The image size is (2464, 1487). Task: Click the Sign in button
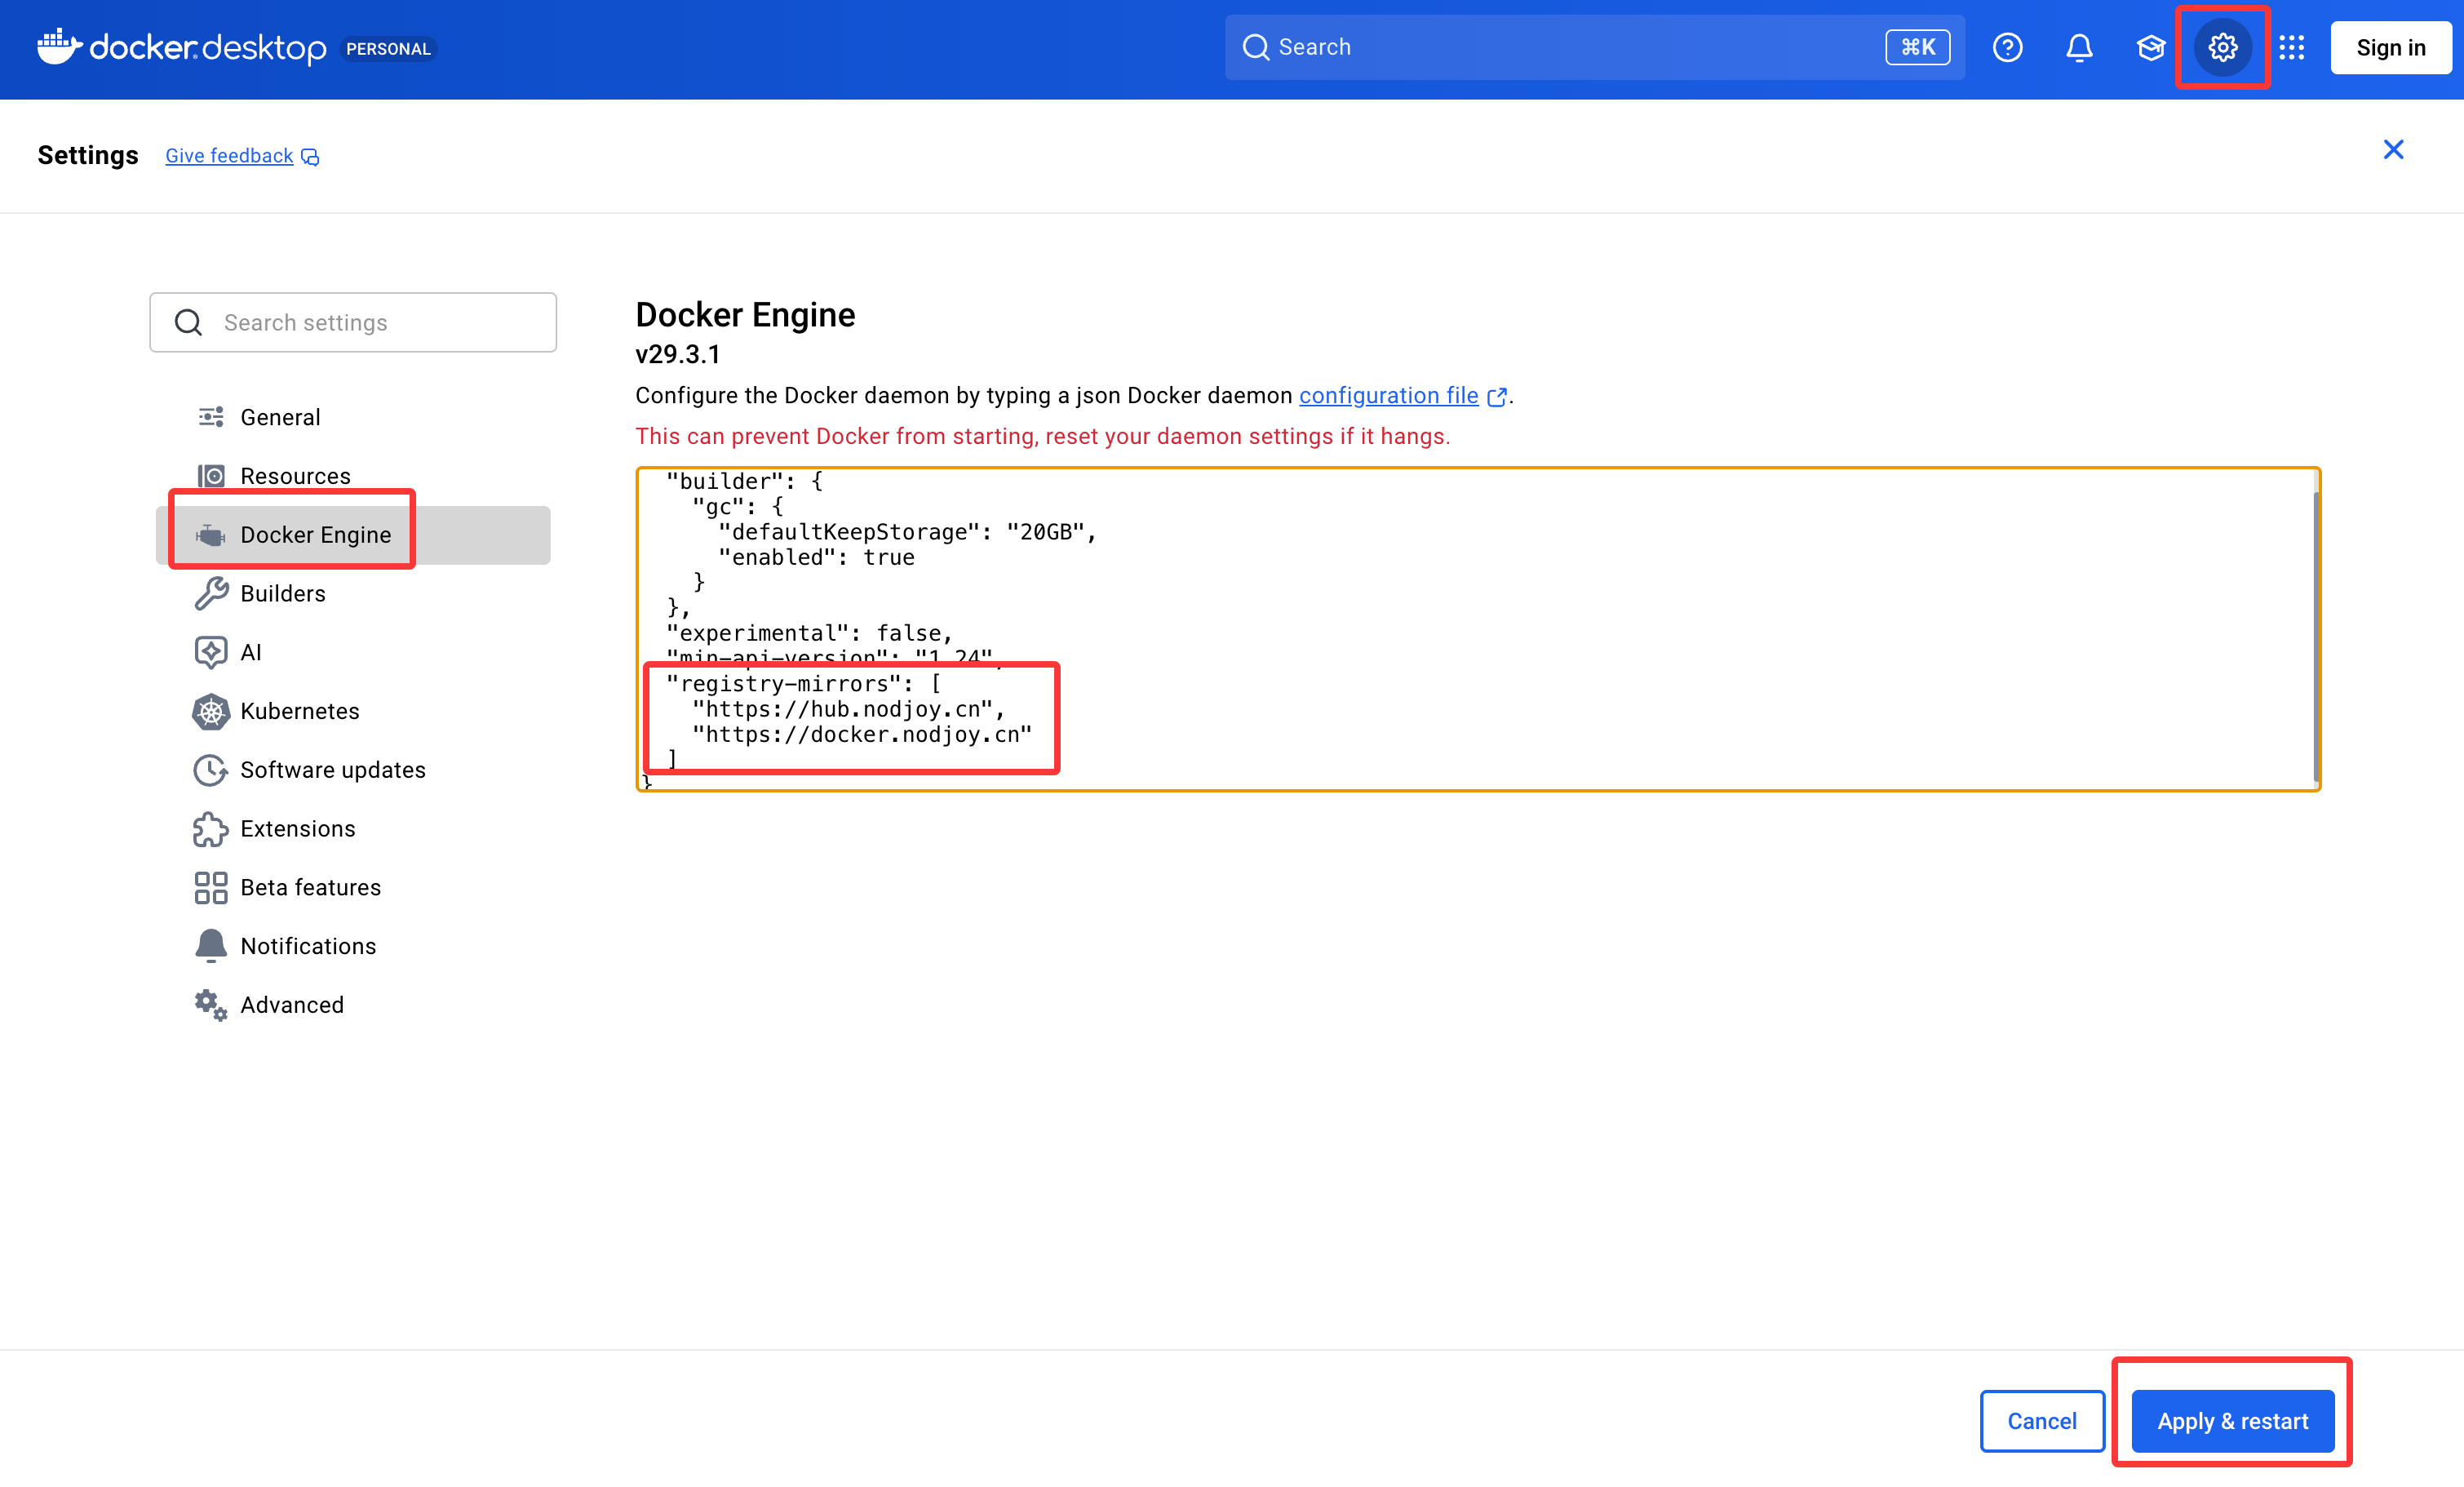[2390, 47]
